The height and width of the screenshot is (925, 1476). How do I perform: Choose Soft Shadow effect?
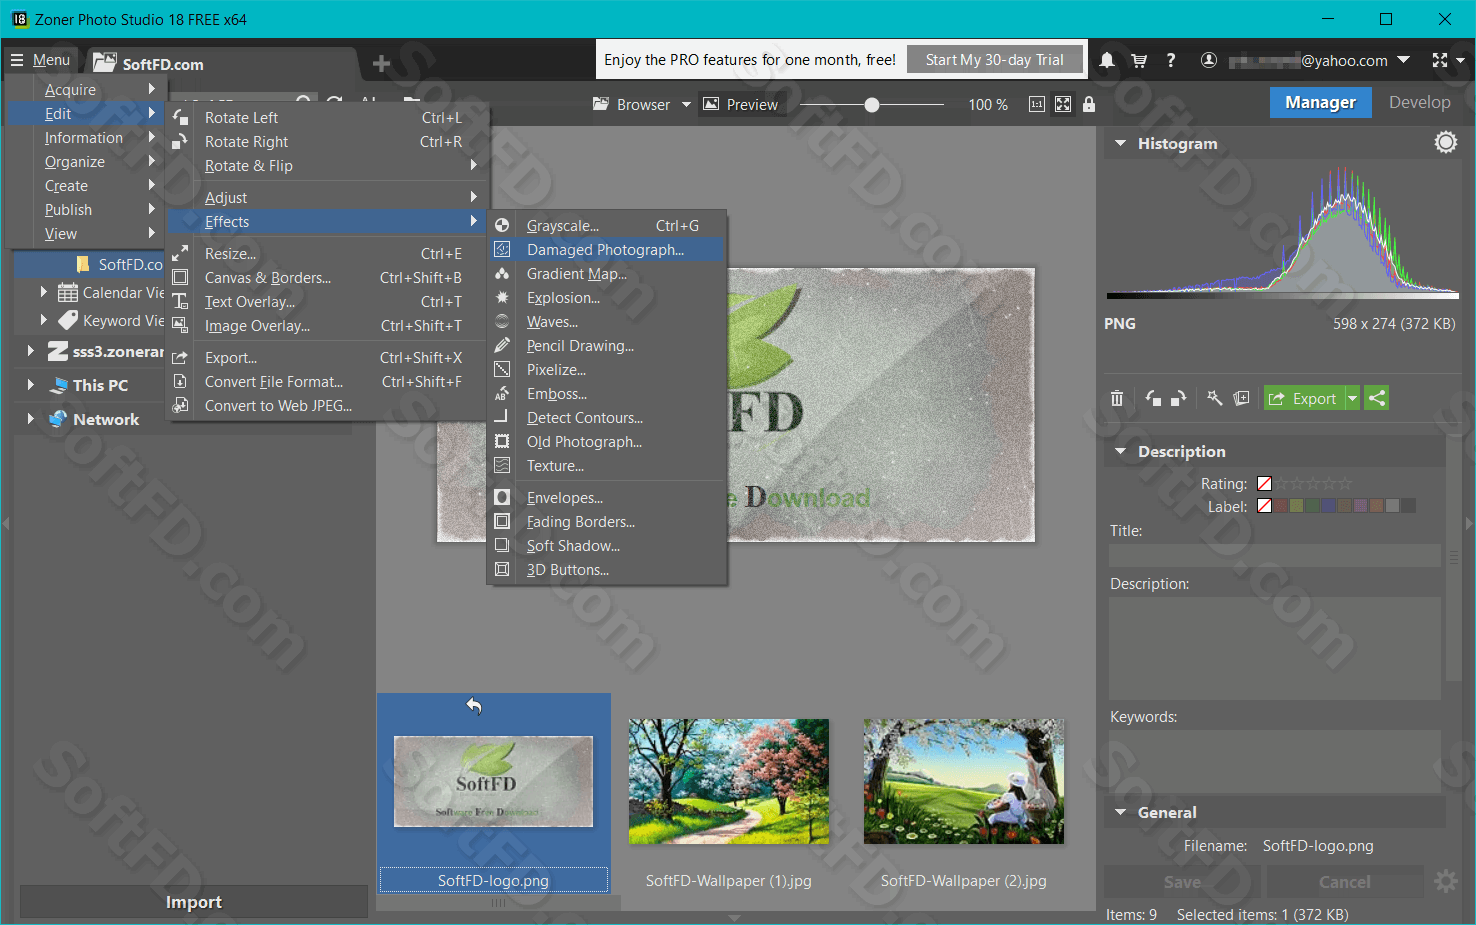tap(608, 546)
